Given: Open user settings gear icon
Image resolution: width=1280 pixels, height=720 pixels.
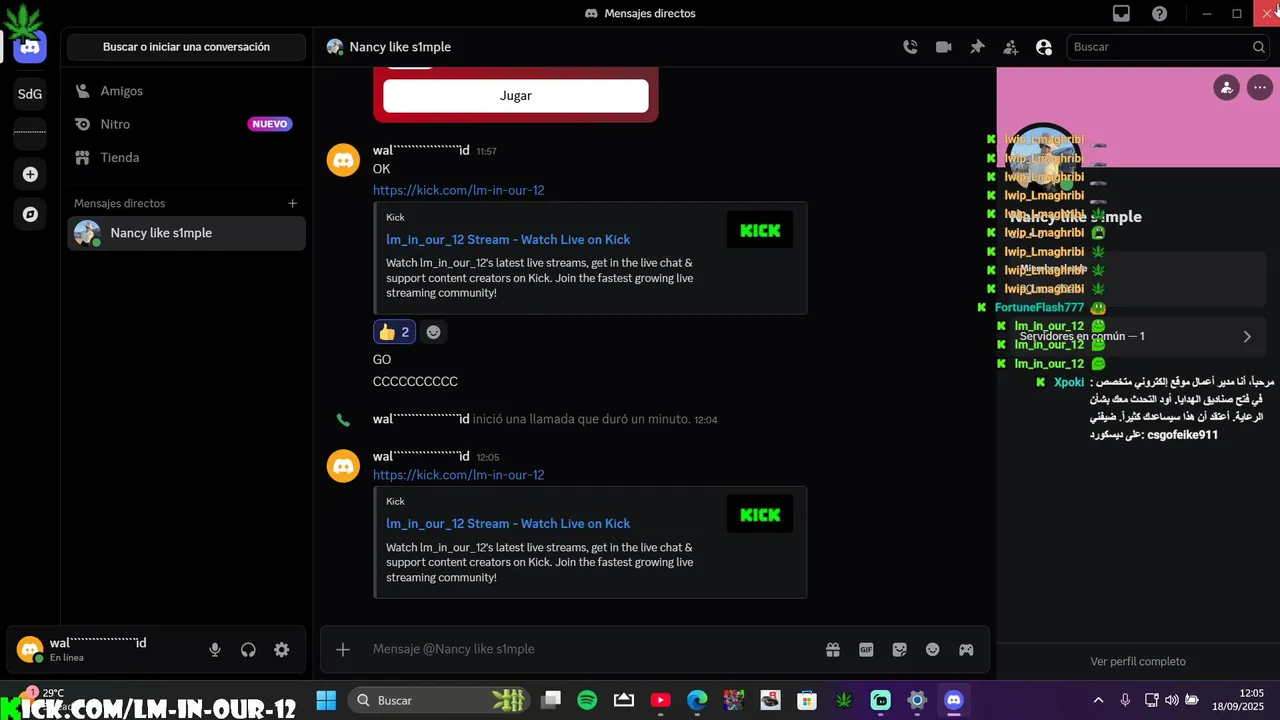Looking at the screenshot, I should [282, 649].
